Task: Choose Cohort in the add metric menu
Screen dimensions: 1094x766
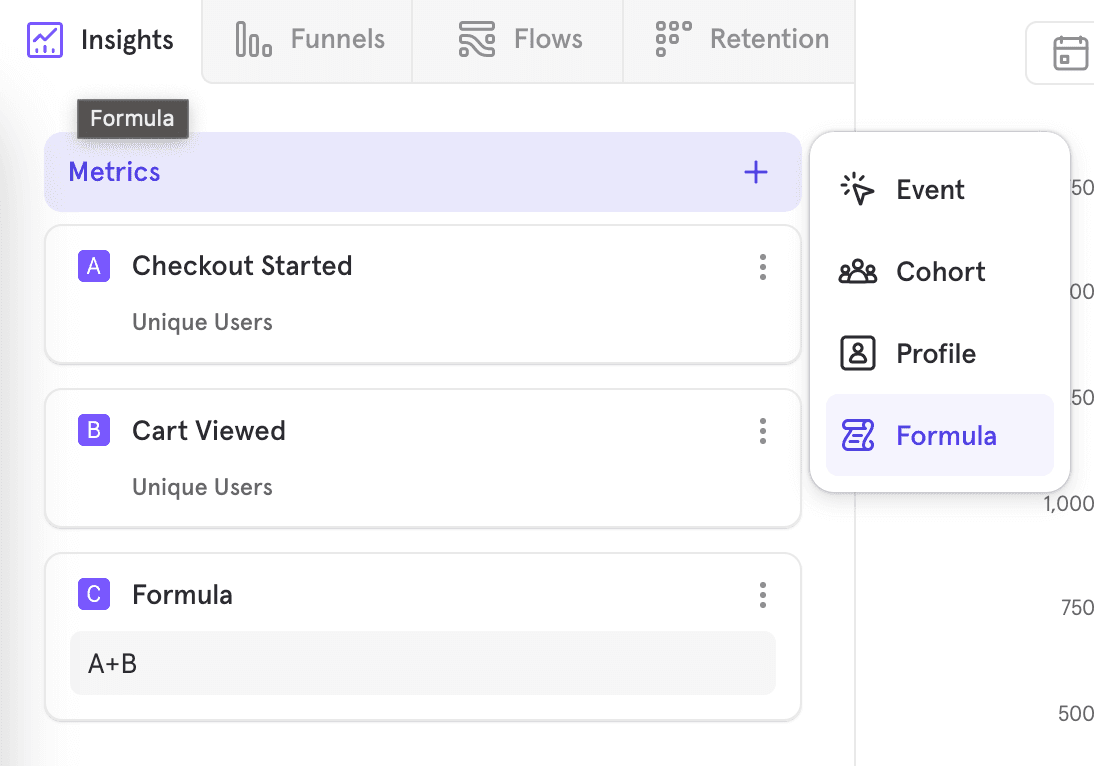Action: [x=939, y=272]
